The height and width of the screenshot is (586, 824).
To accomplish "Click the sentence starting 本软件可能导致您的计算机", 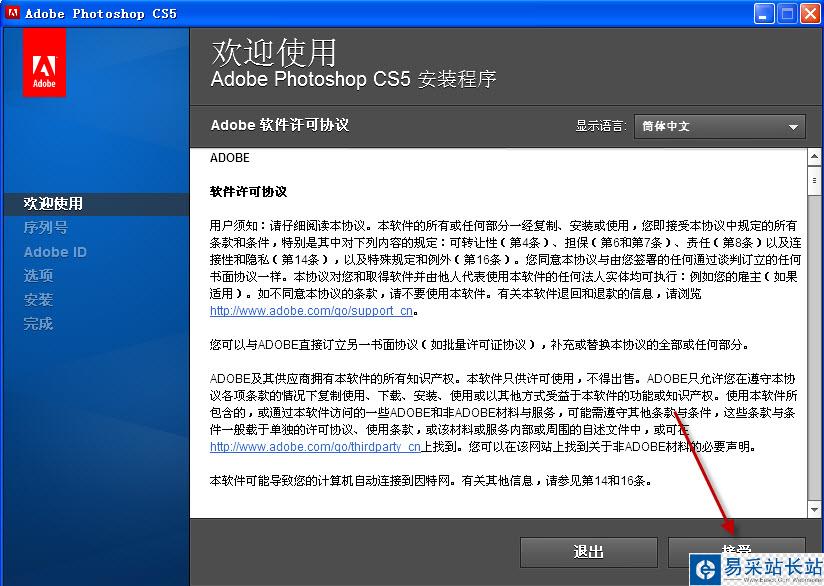I will point(431,480).
